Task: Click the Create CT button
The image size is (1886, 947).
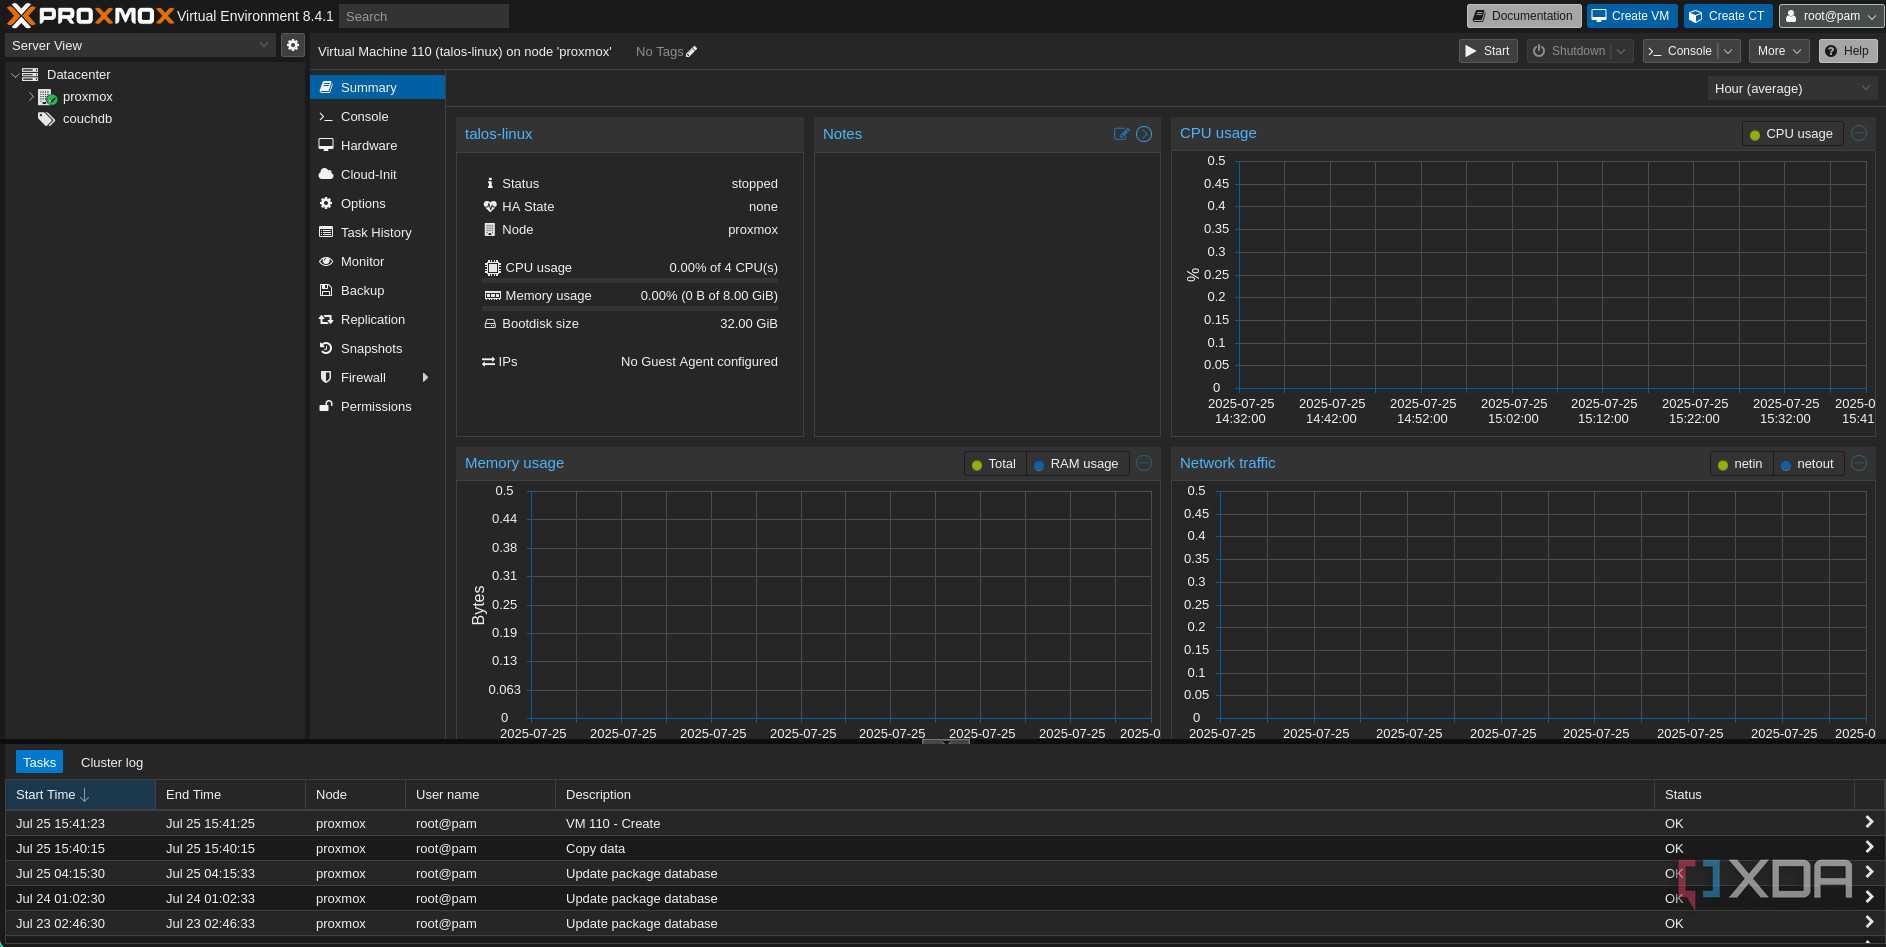Action: point(1728,16)
